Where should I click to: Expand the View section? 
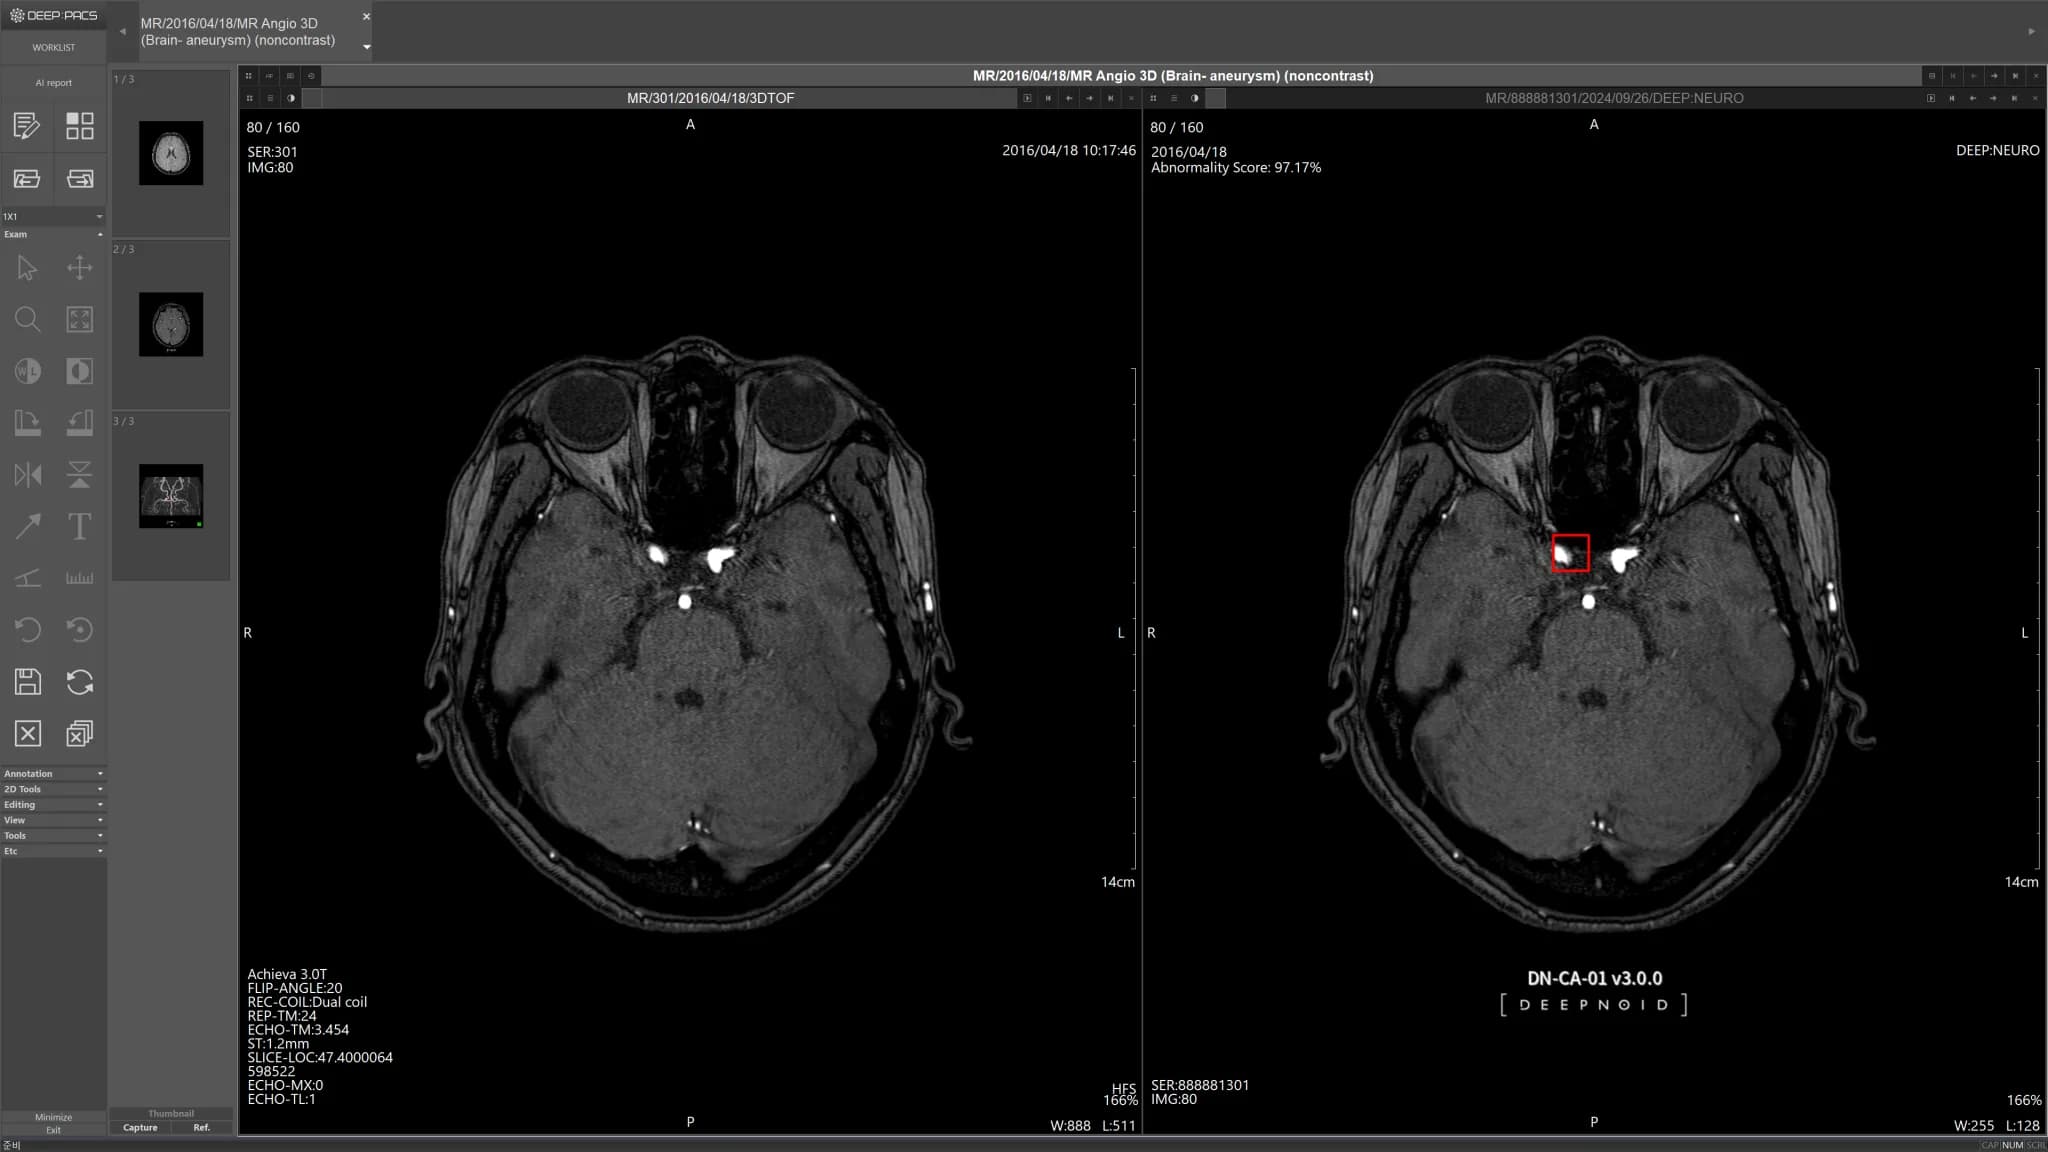point(53,820)
